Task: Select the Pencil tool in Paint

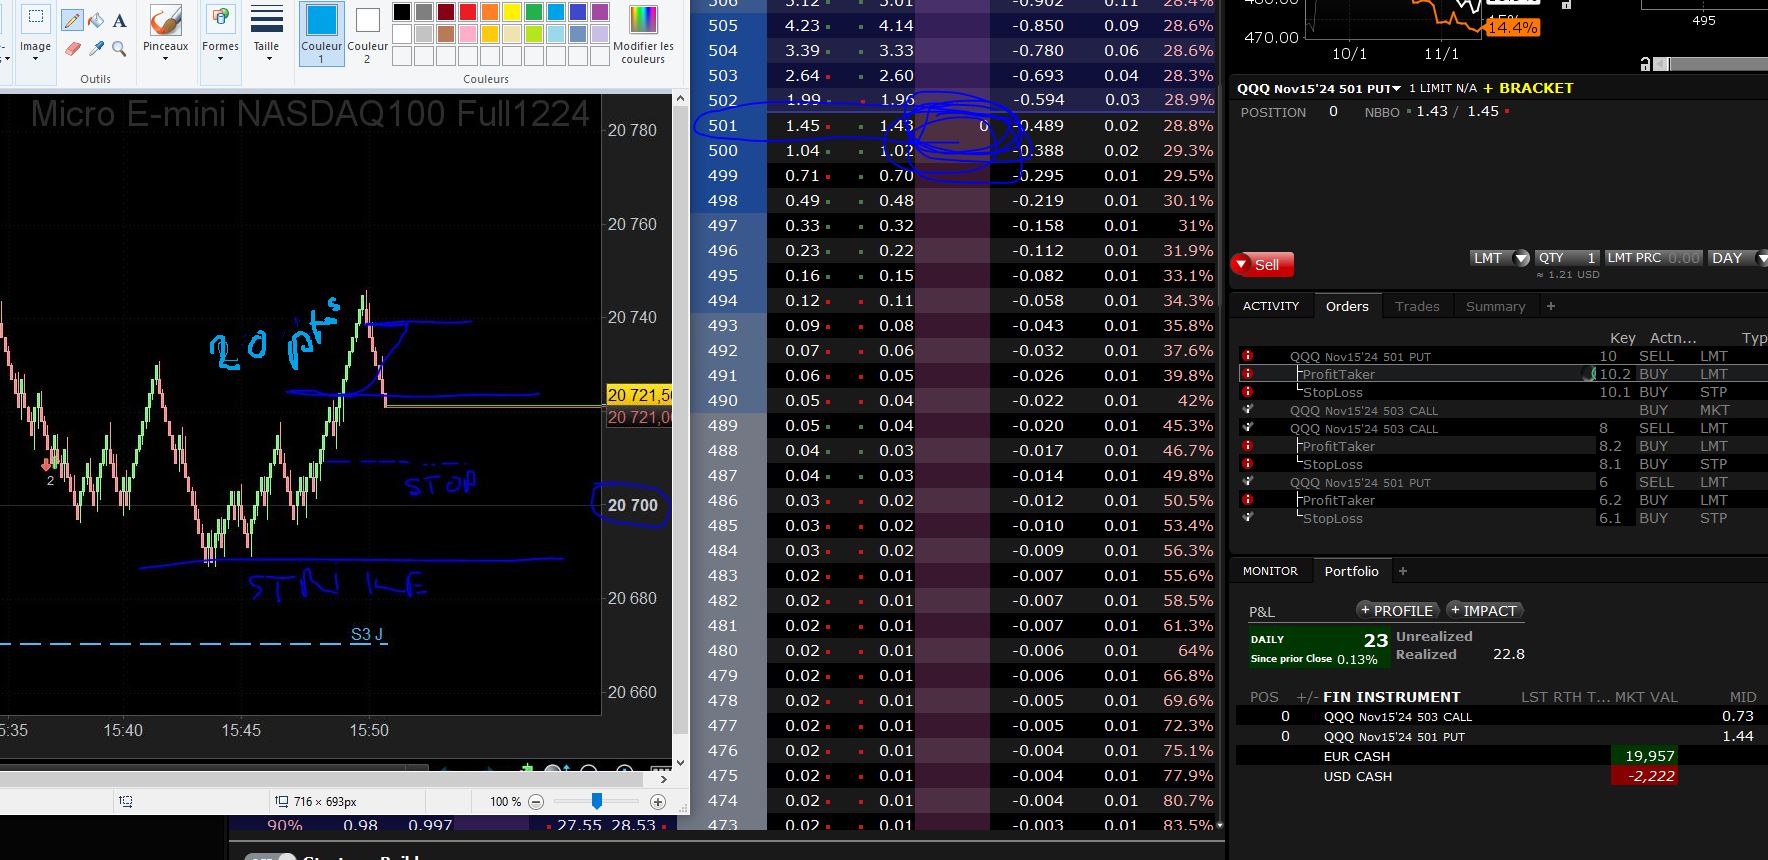Action: [72, 20]
